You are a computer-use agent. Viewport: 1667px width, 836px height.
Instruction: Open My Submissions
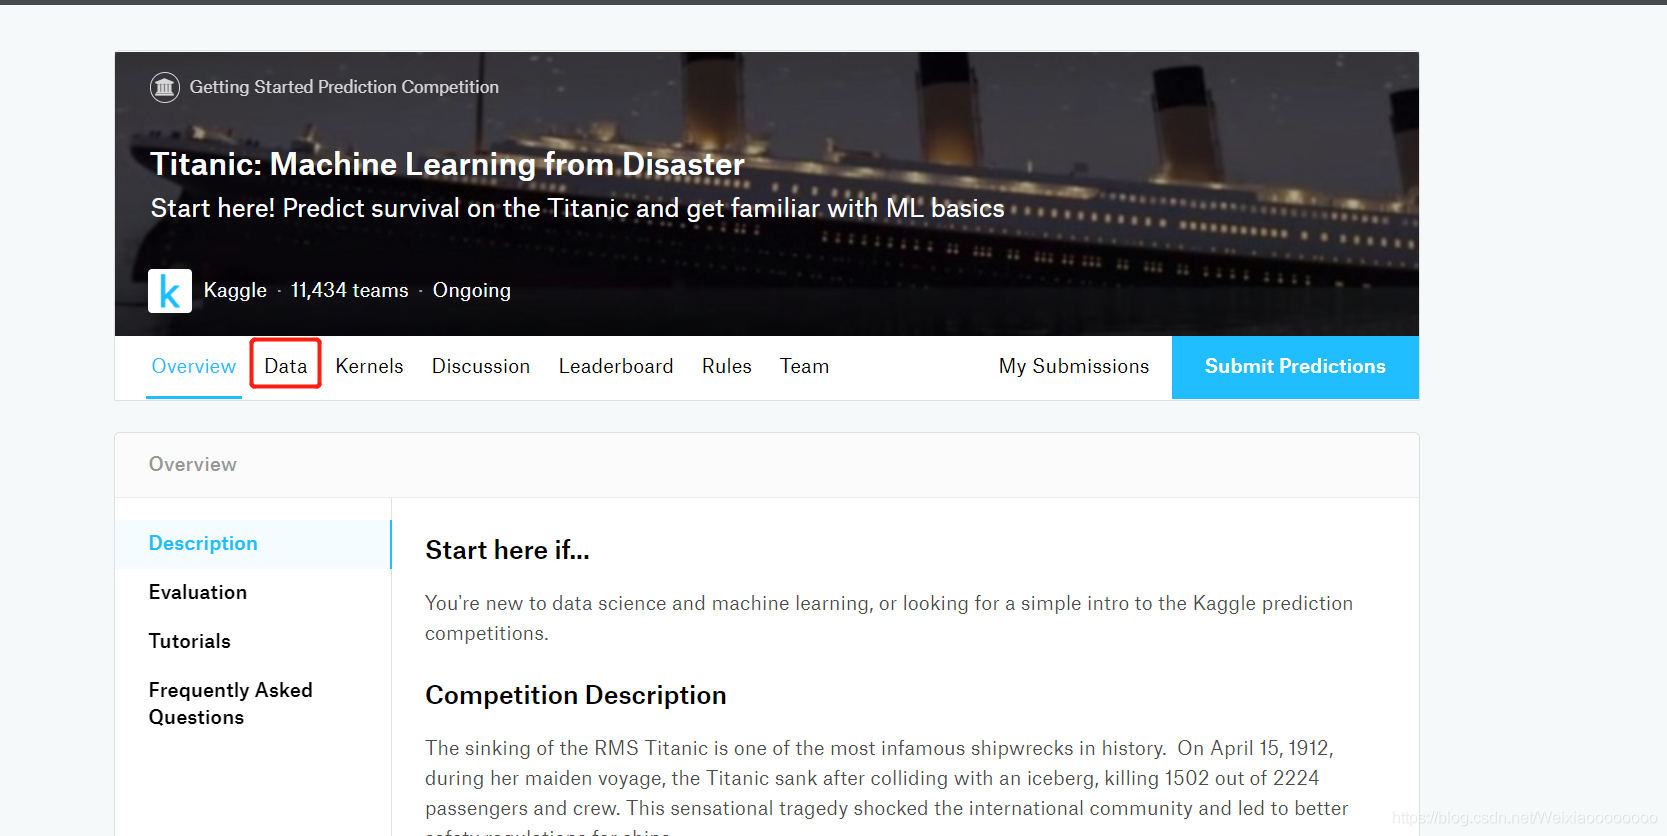(x=1074, y=366)
